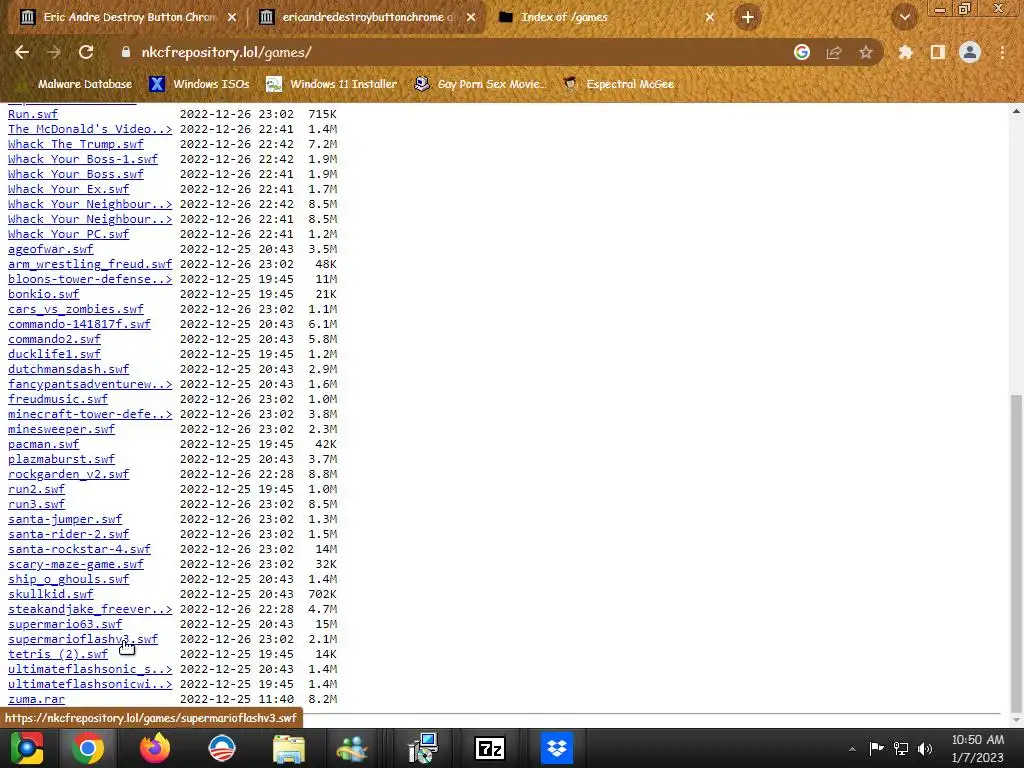Open the Espectral McGee bookmark

[x=618, y=84]
